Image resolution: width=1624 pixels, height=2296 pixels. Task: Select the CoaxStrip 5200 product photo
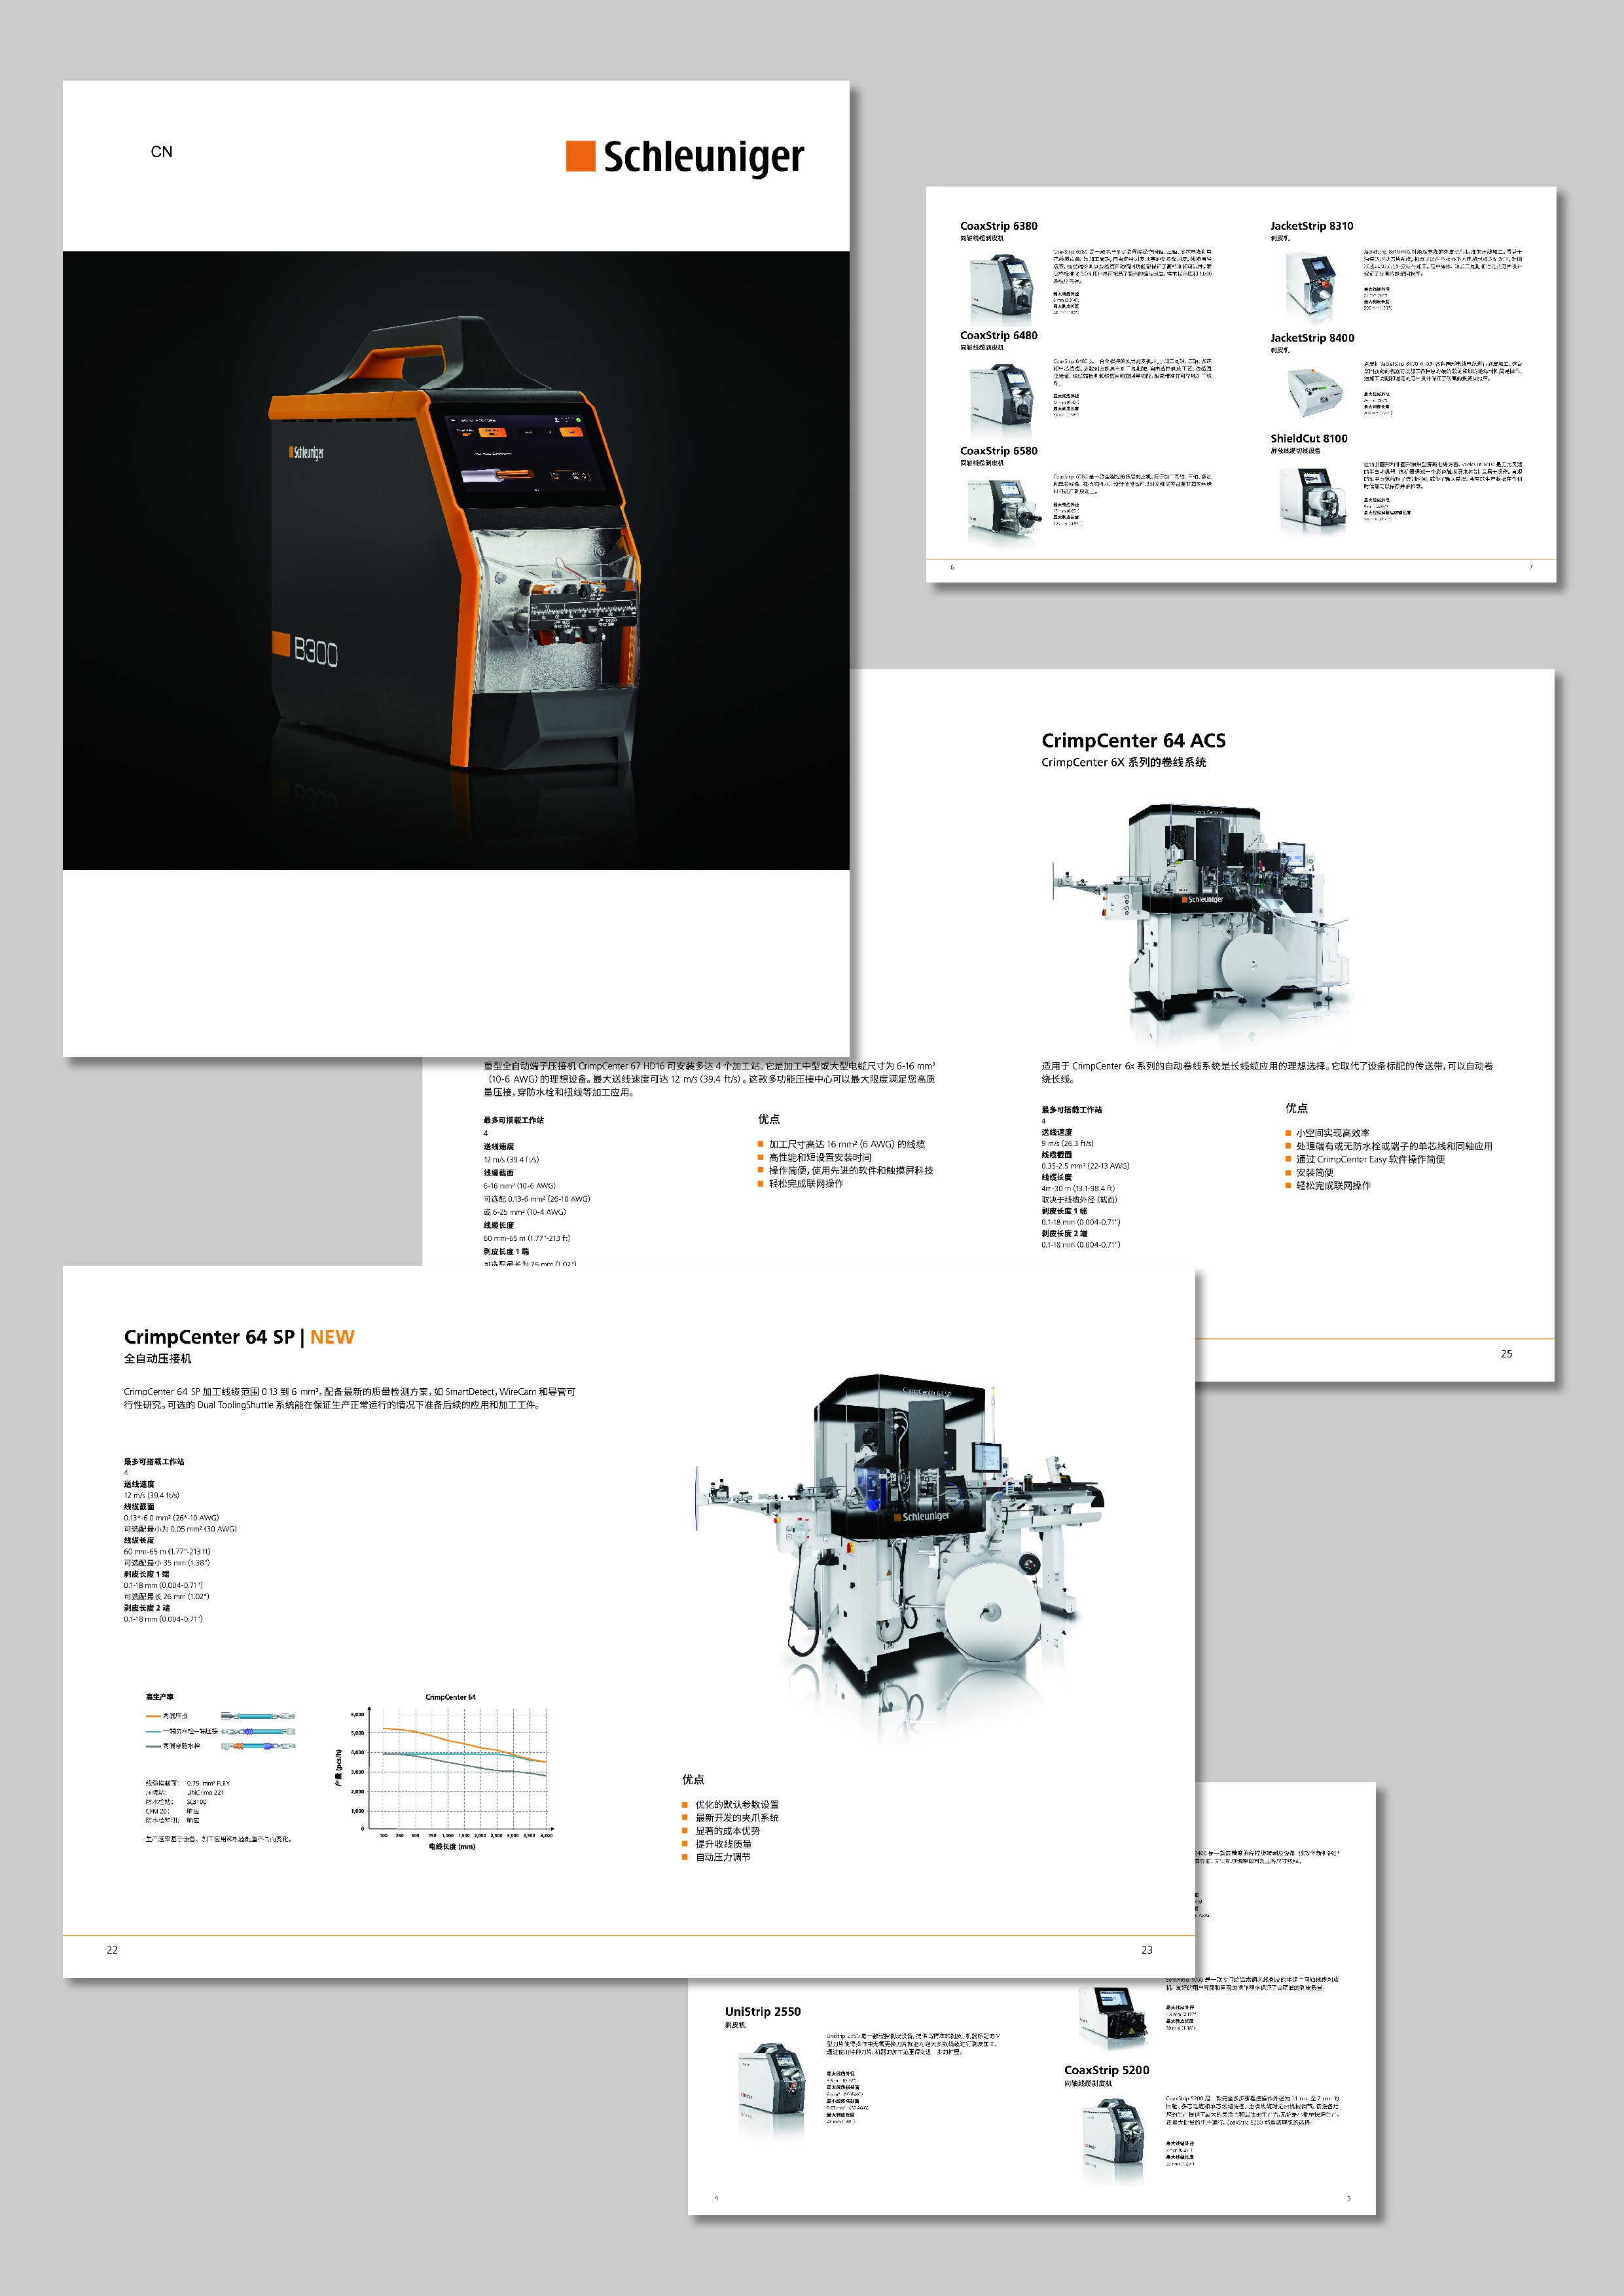point(1113,2137)
